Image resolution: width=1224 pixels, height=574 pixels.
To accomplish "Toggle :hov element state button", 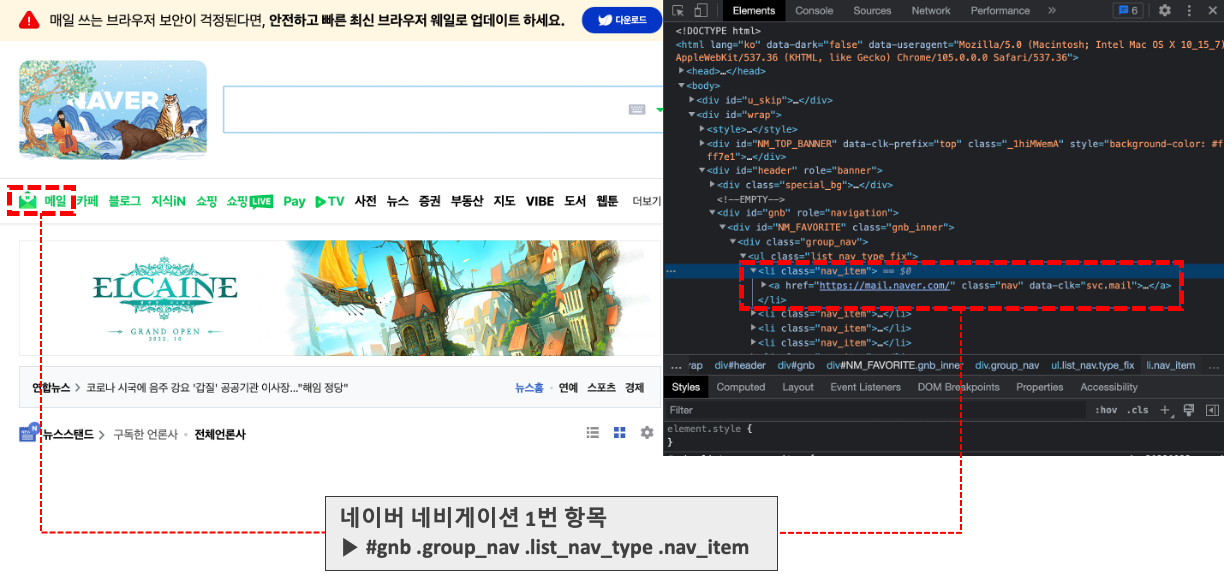I will pos(1106,410).
